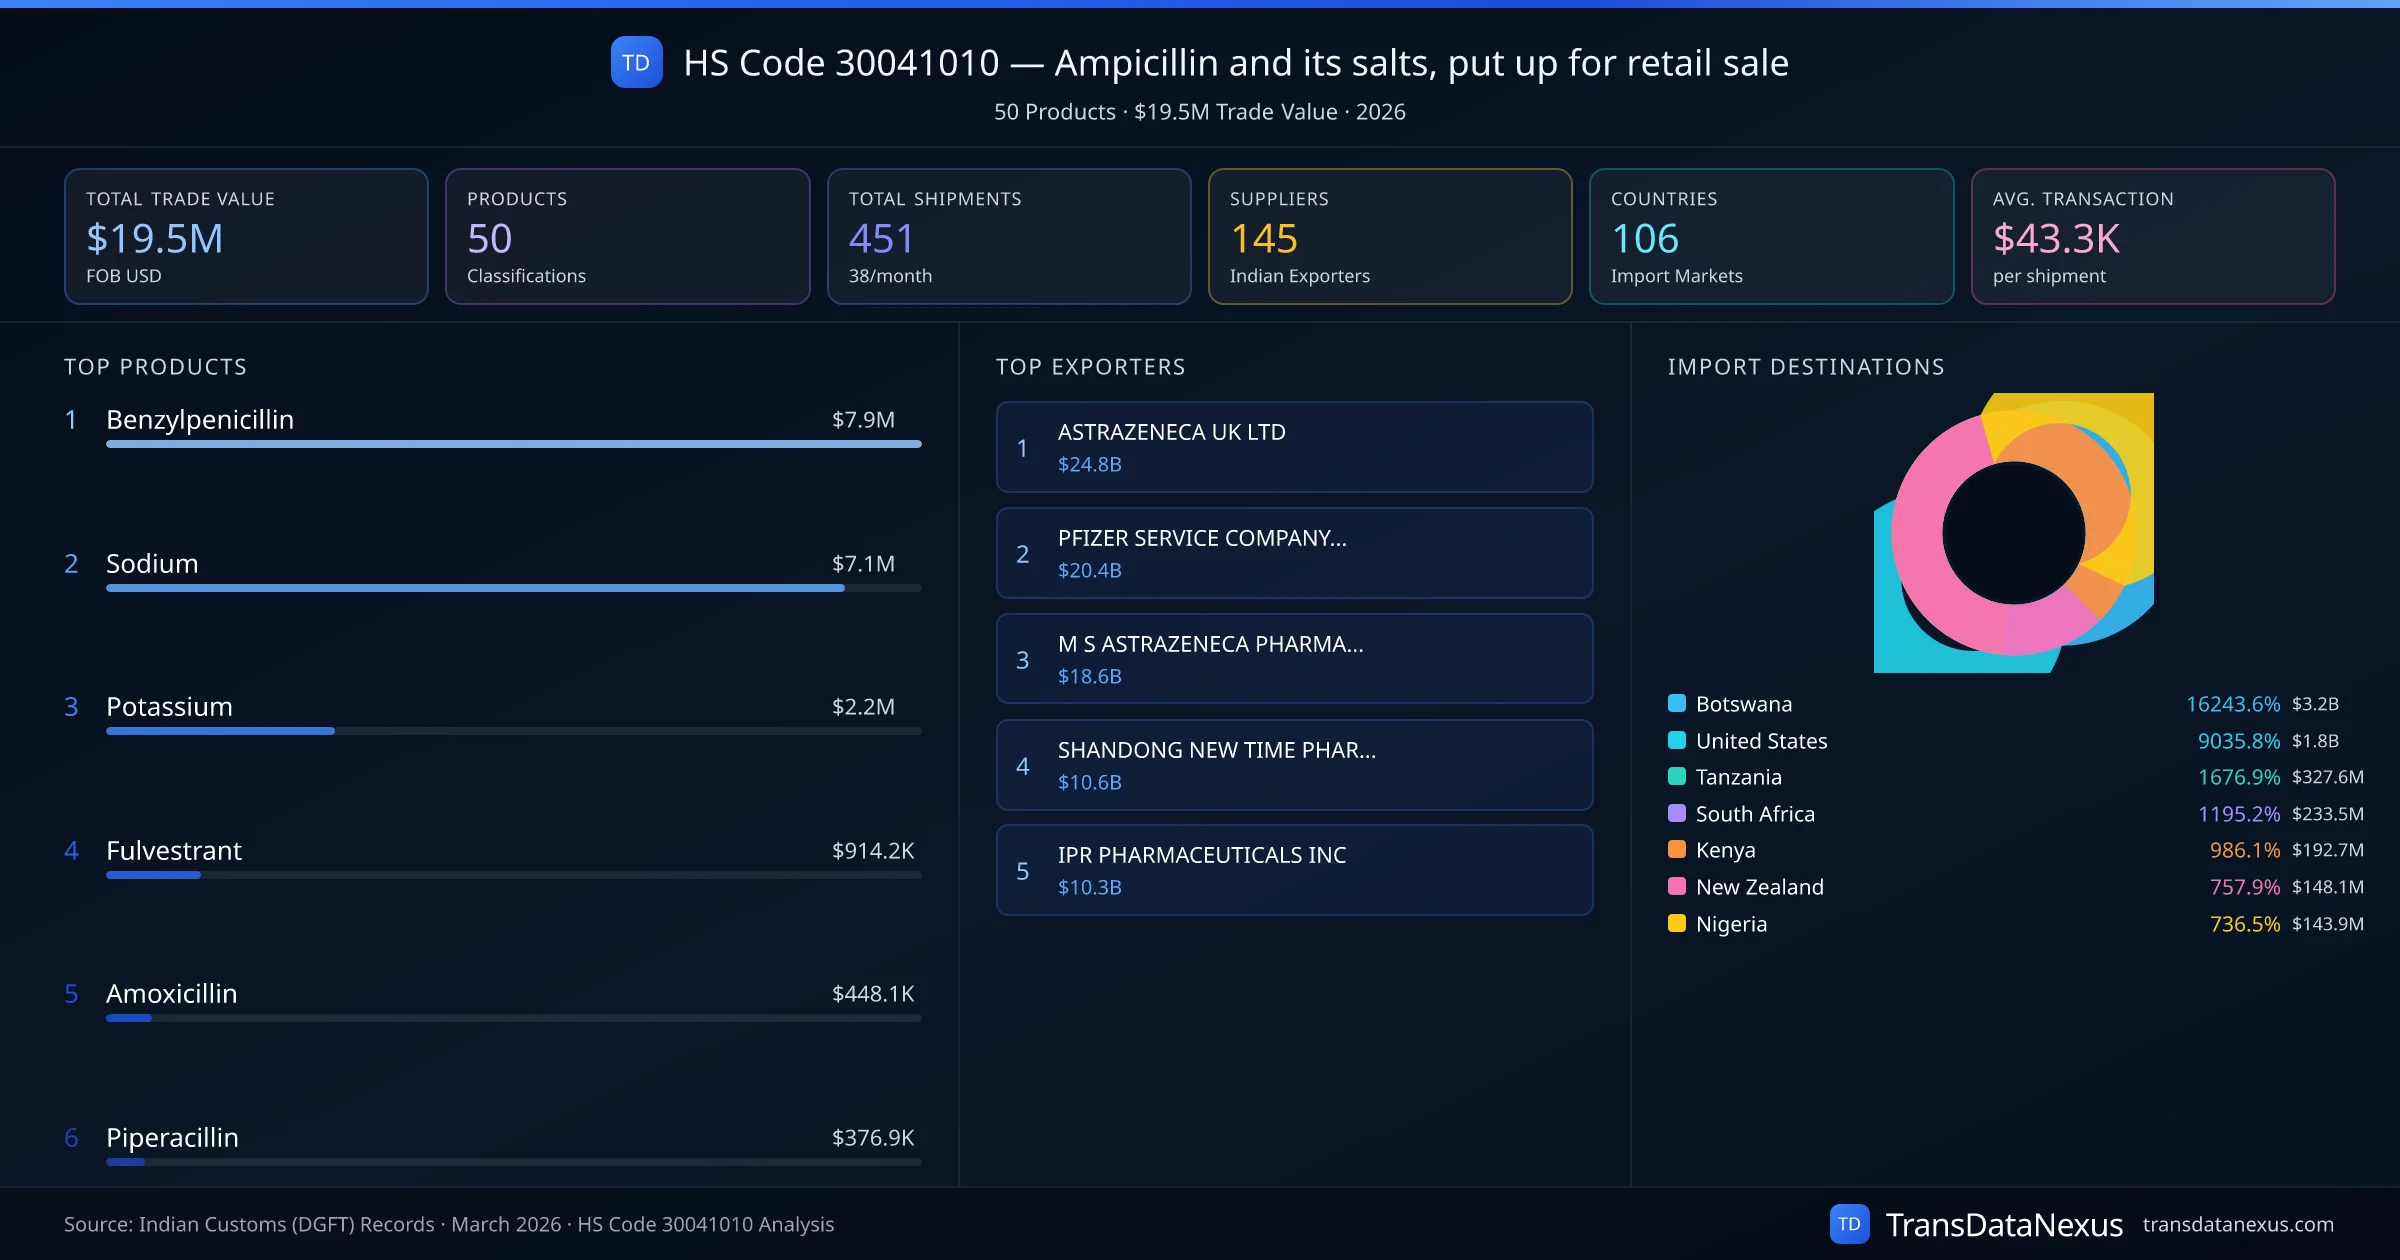Image resolution: width=2400 pixels, height=1260 pixels.
Task: Click the South Africa legend color square
Action: pos(1677,813)
